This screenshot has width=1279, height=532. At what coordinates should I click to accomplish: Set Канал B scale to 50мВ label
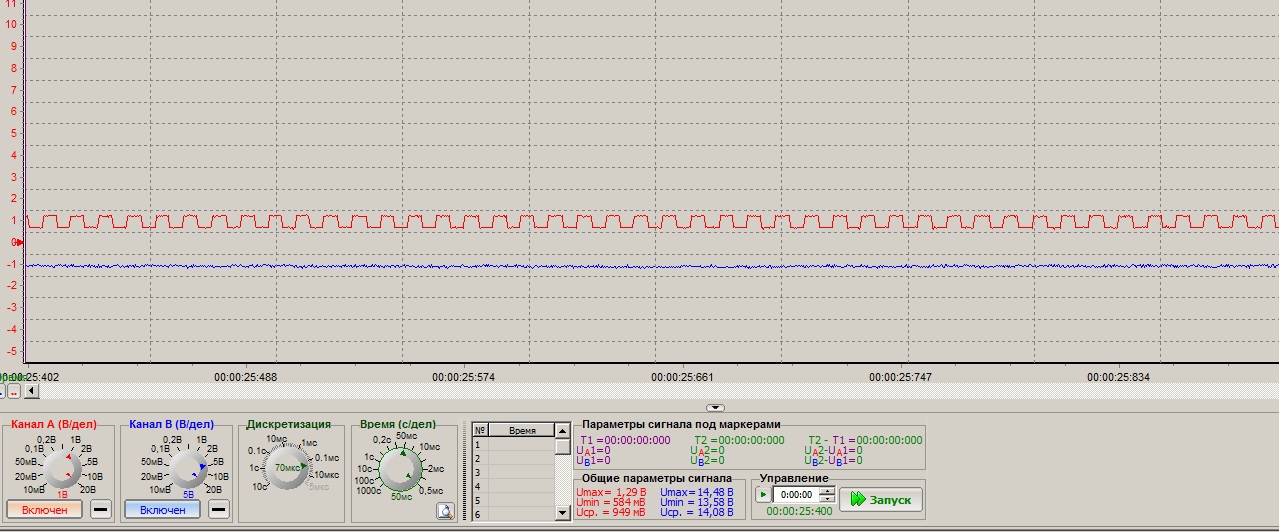(x=153, y=462)
